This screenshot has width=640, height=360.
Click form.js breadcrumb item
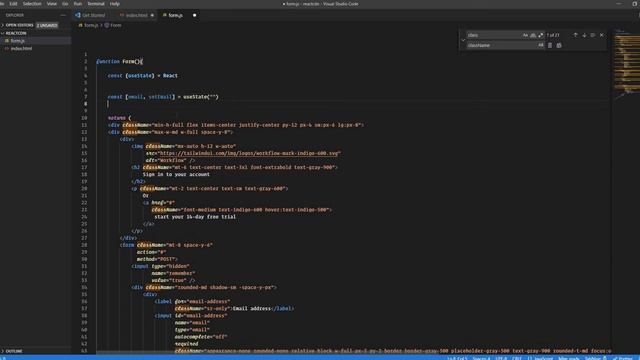(x=91, y=25)
